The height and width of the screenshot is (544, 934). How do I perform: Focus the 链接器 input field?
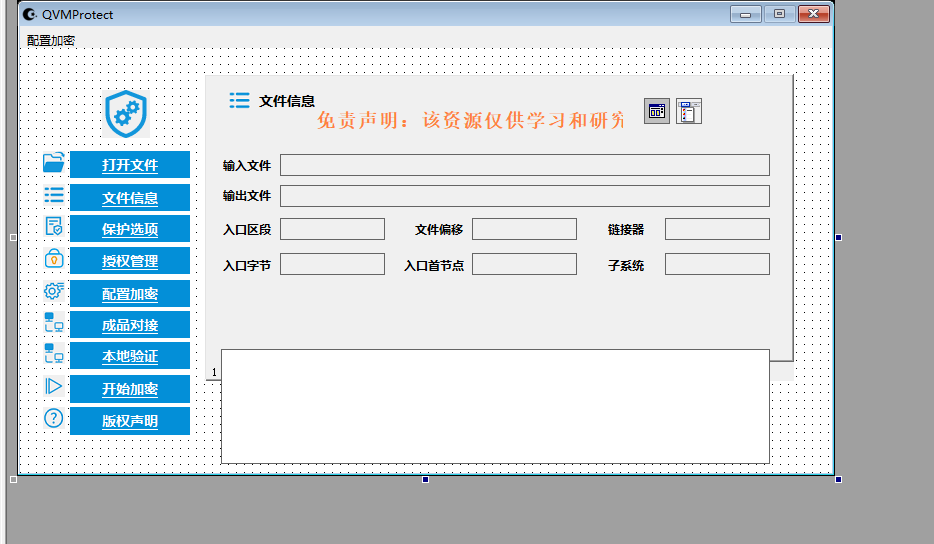tap(717, 230)
